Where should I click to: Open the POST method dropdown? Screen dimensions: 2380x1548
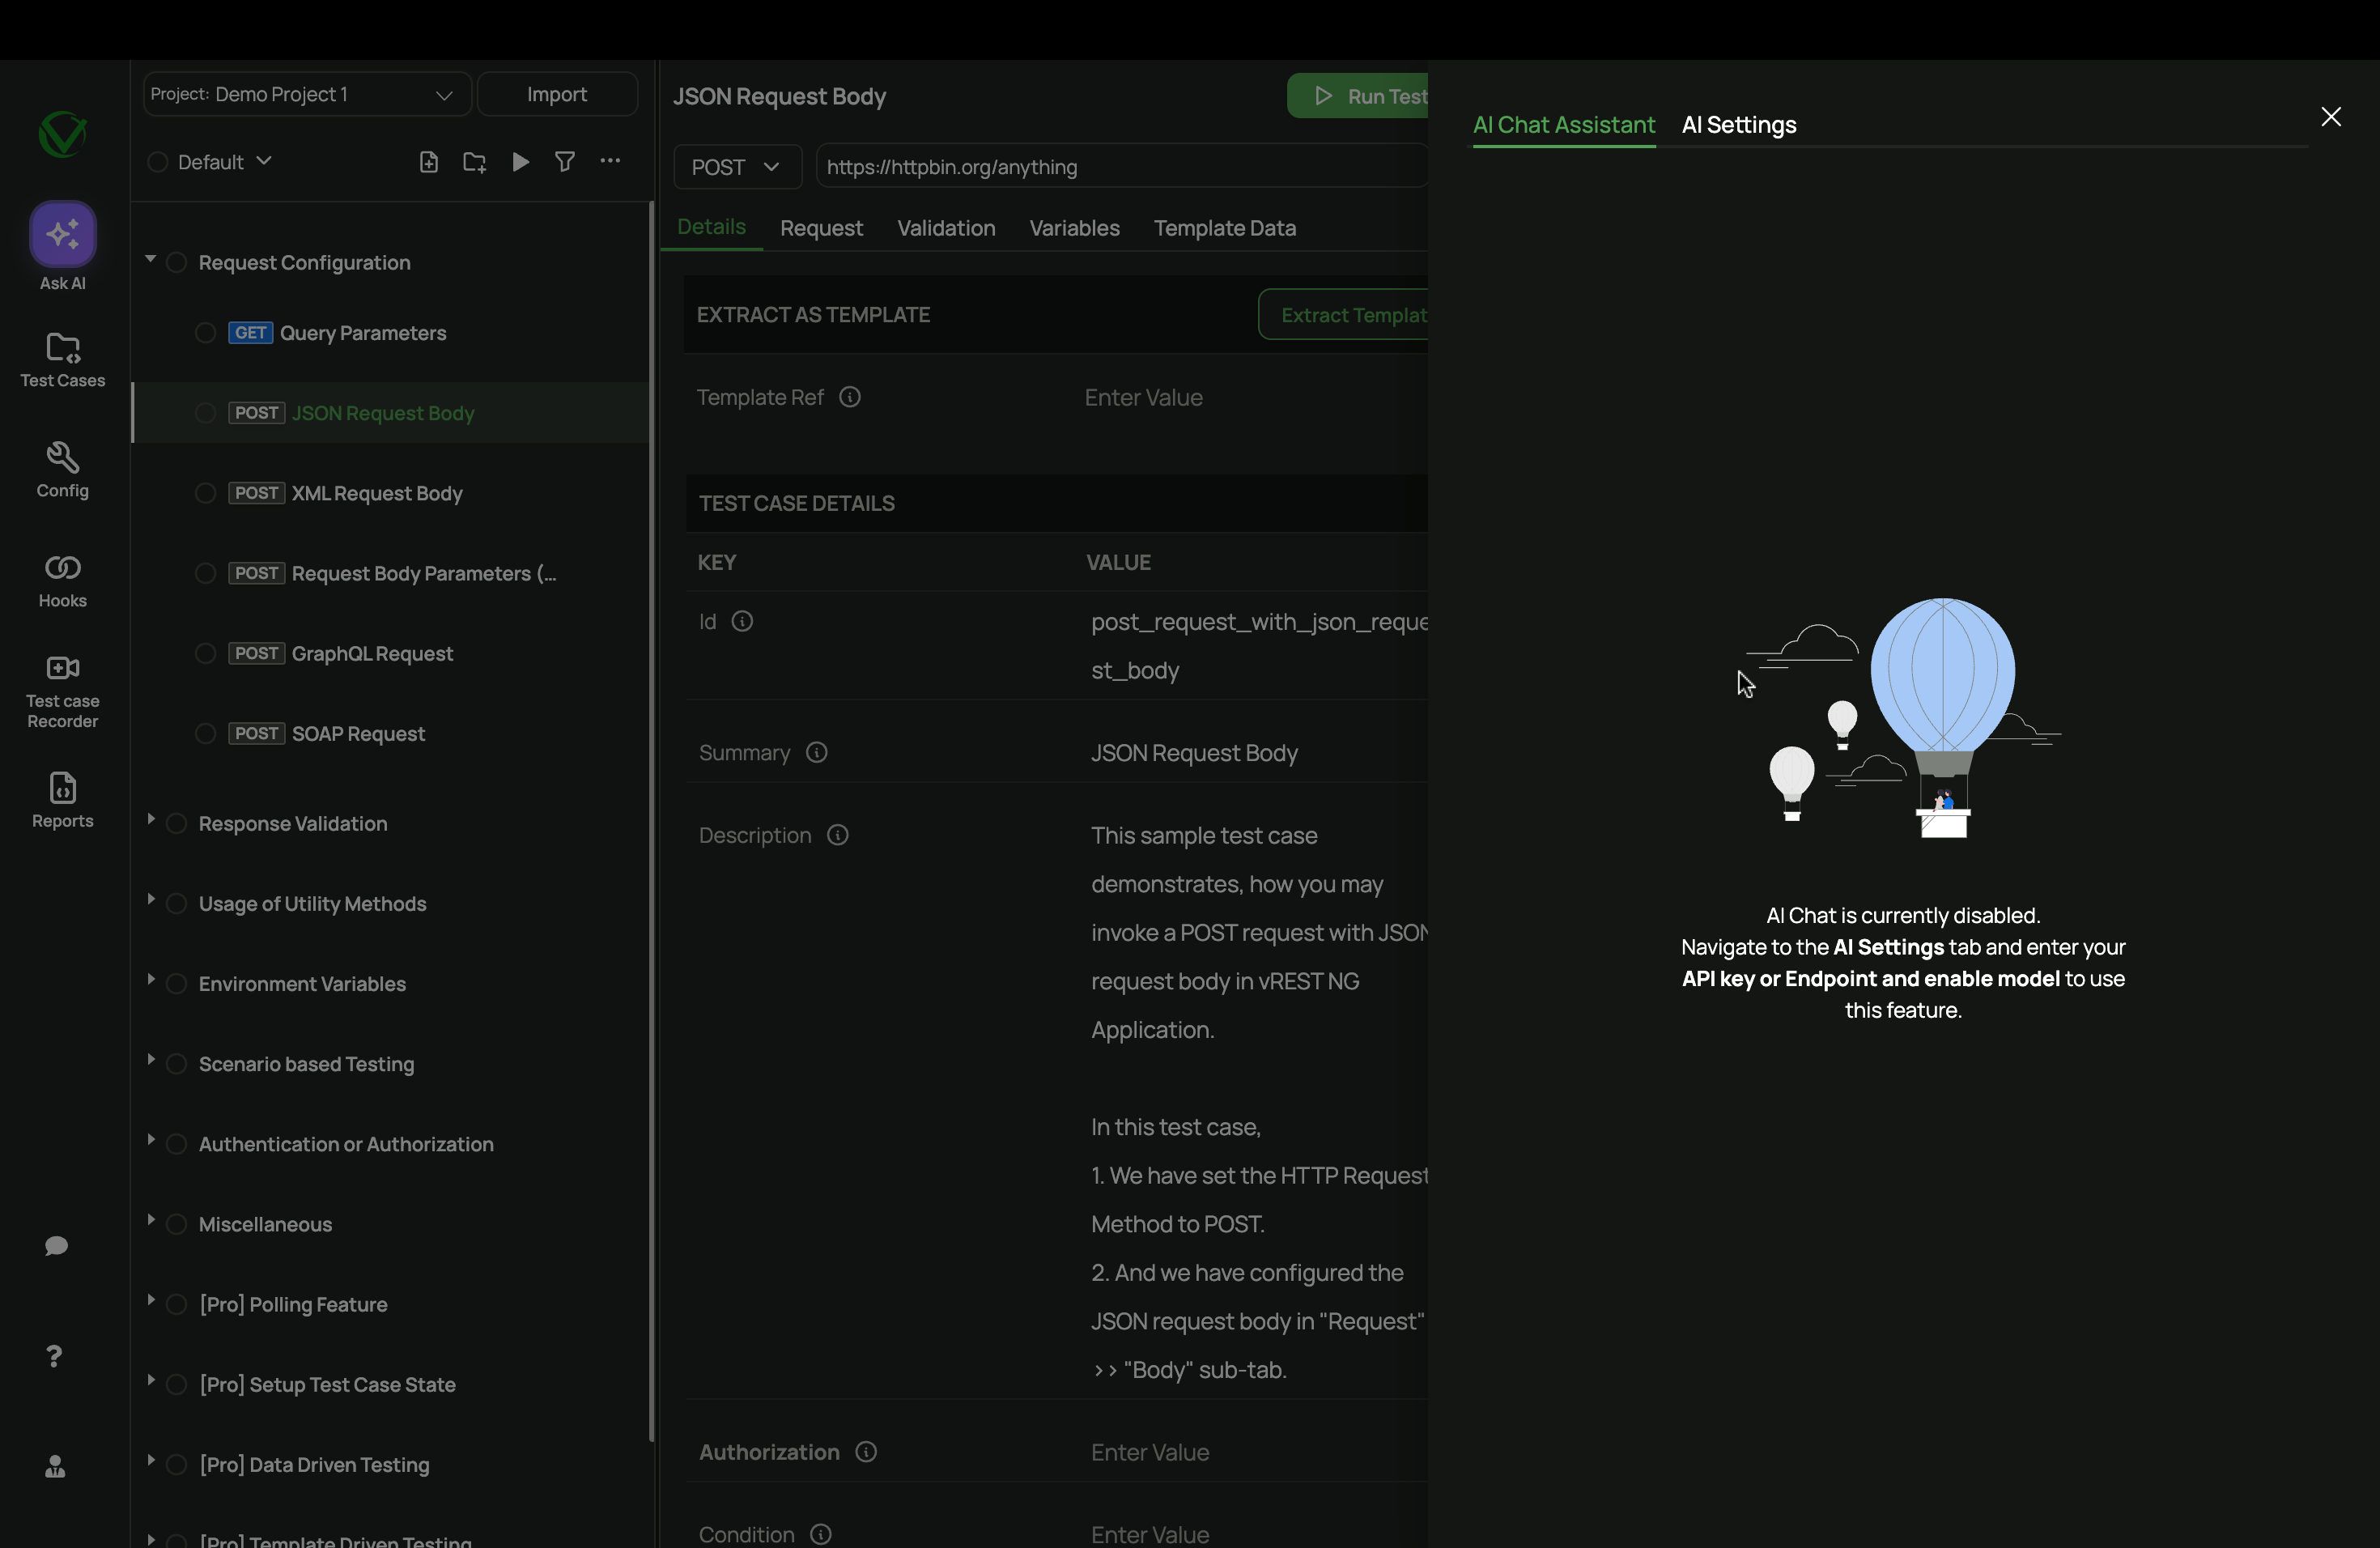(737, 167)
